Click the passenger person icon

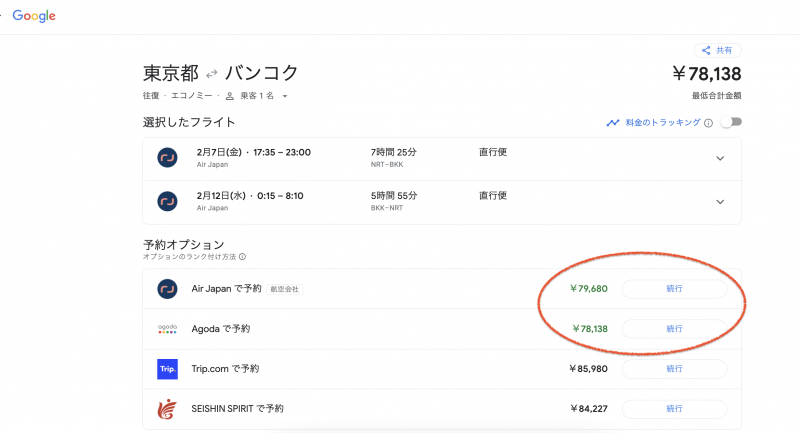pyautogui.click(x=230, y=96)
